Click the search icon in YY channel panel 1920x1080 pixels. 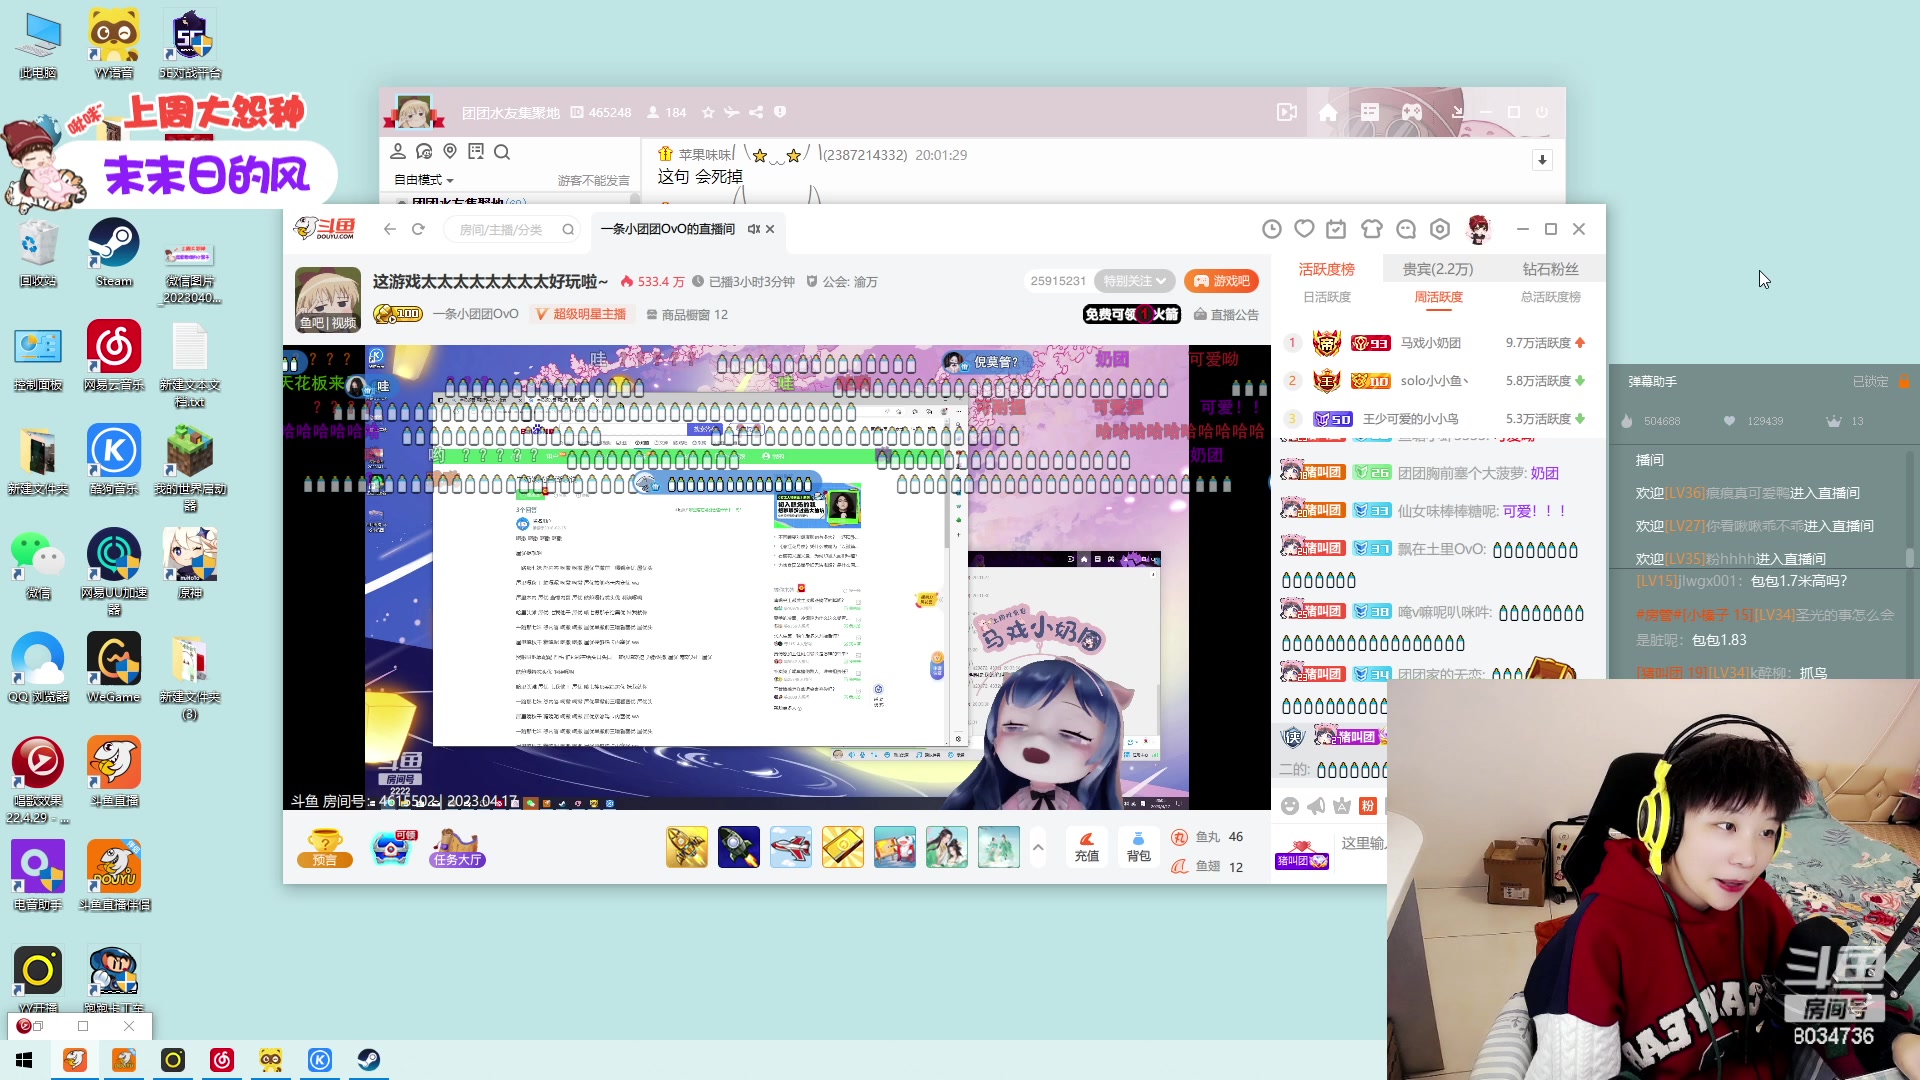(x=502, y=151)
